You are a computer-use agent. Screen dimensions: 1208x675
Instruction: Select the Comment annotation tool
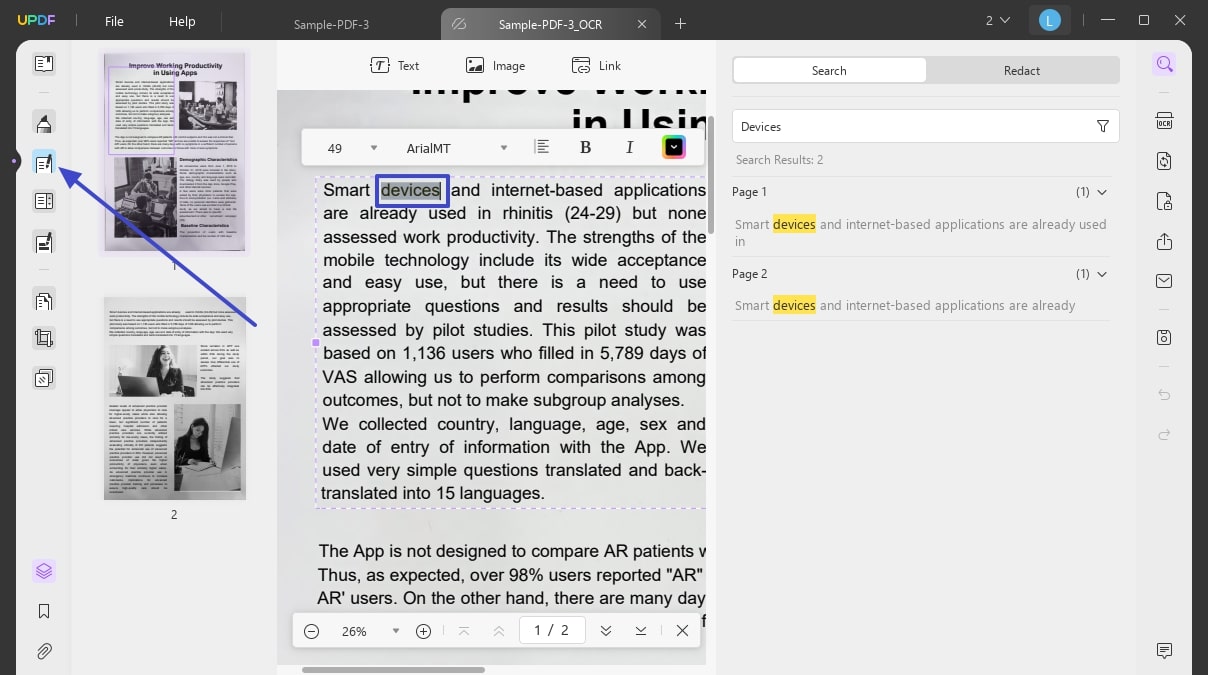pyautogui.click(x=43, y=122)
